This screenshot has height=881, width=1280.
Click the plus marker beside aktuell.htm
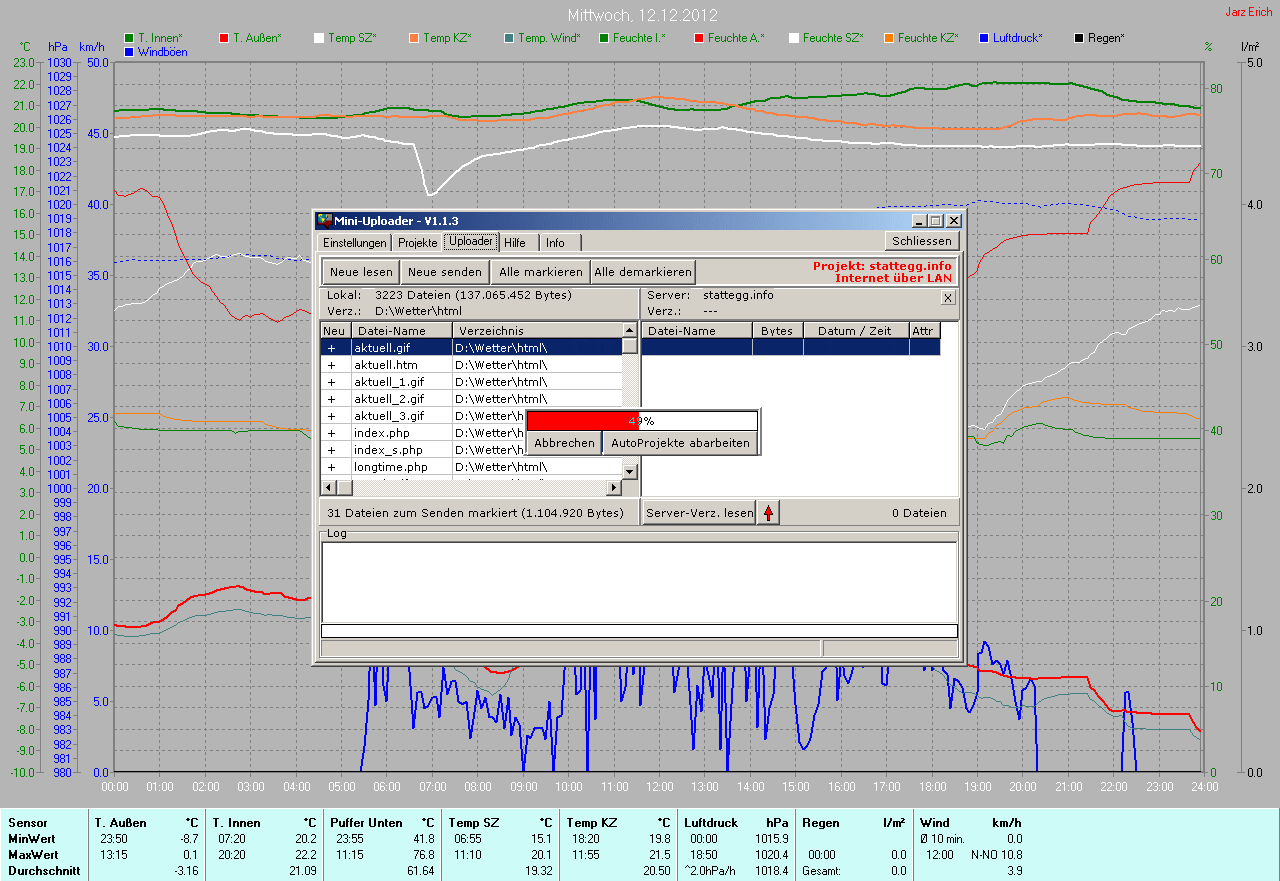pos(332,365)
